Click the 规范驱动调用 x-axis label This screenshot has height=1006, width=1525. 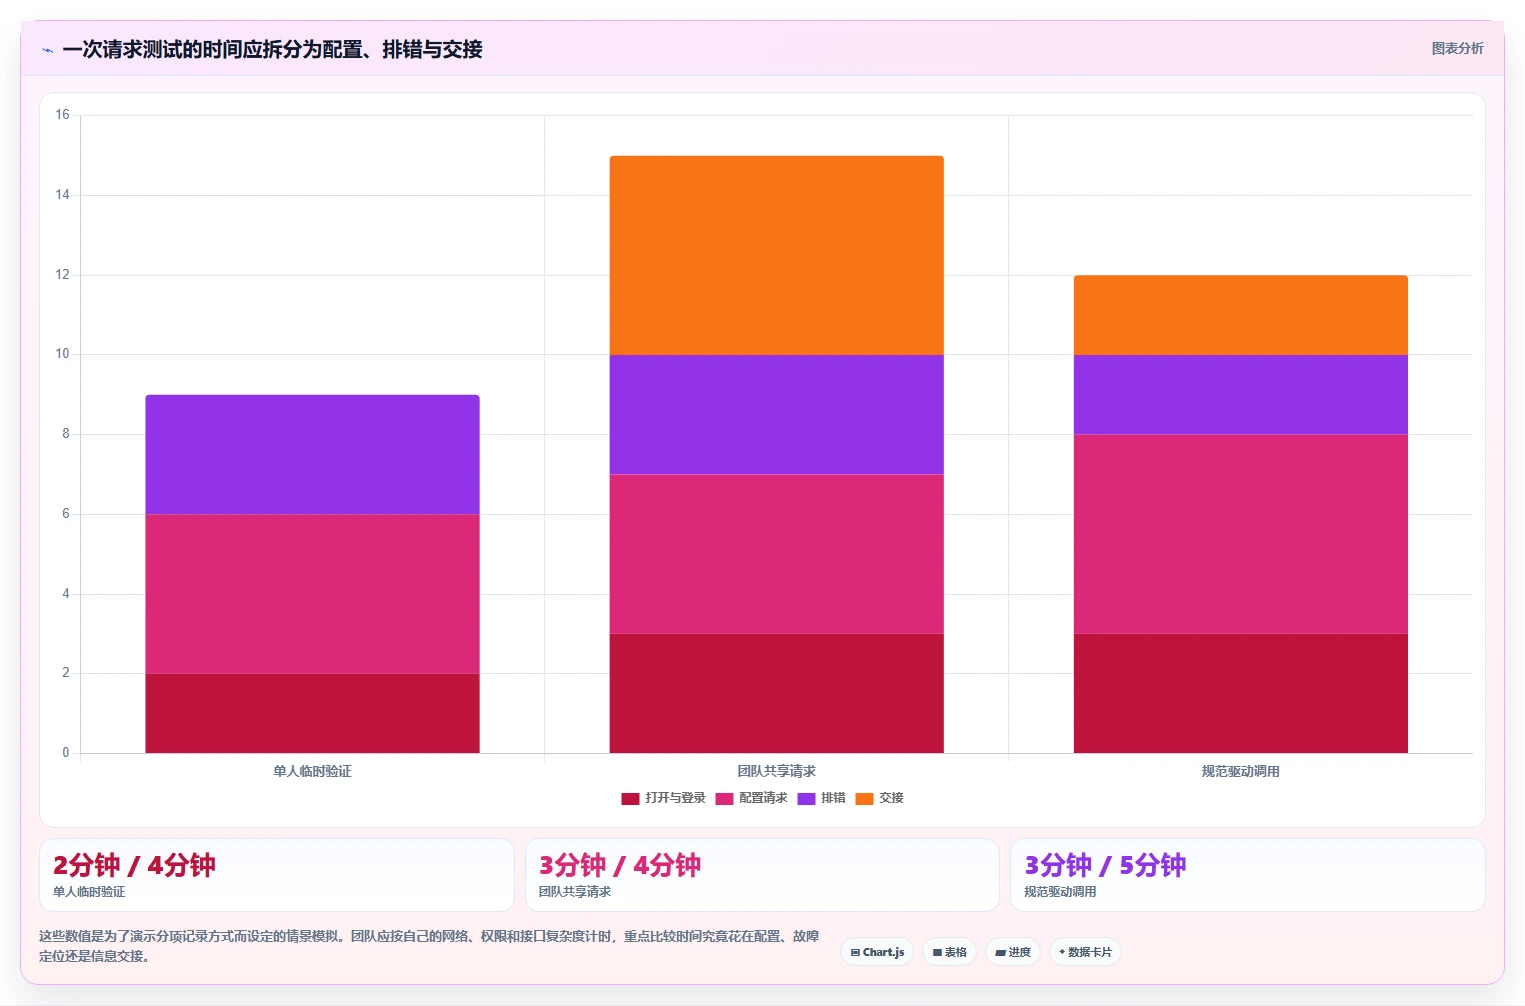coord(1240,771)
